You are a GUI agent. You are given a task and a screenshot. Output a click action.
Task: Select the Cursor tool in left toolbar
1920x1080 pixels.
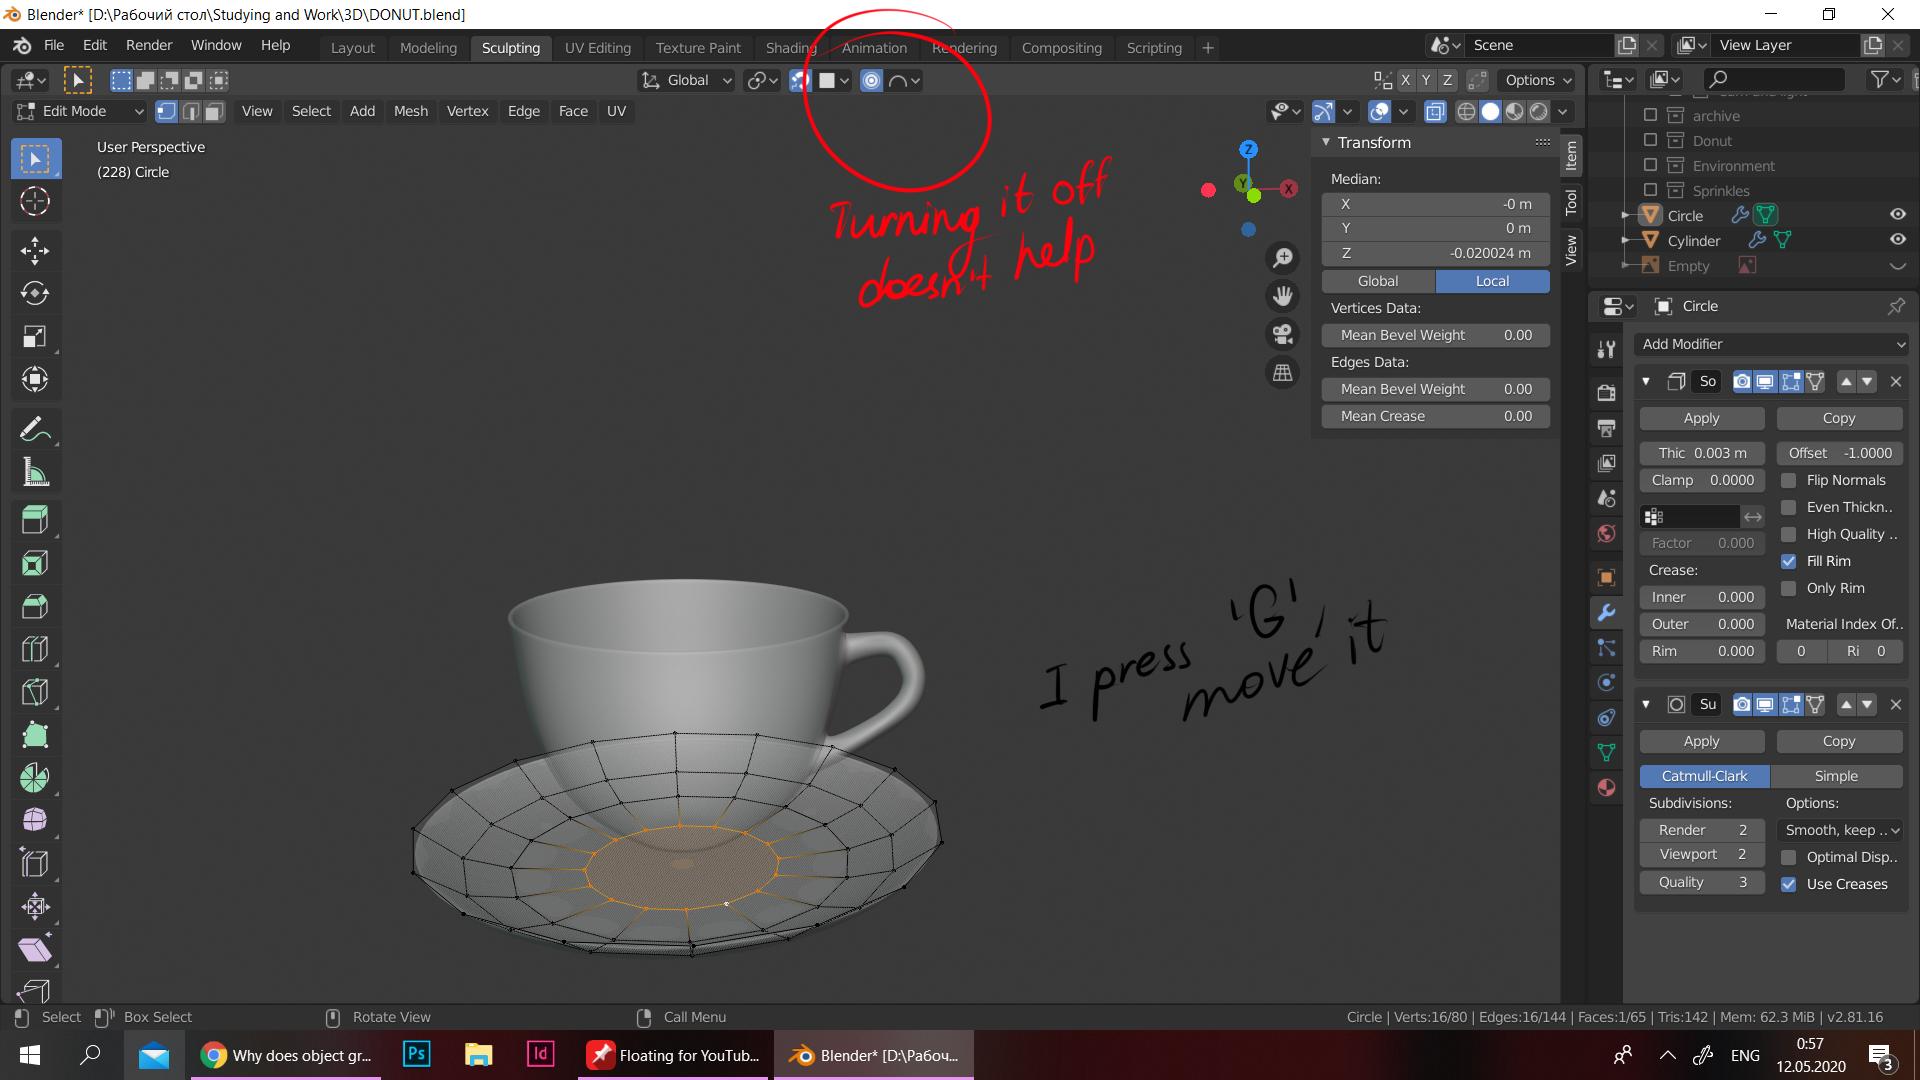tap(35, 201)
